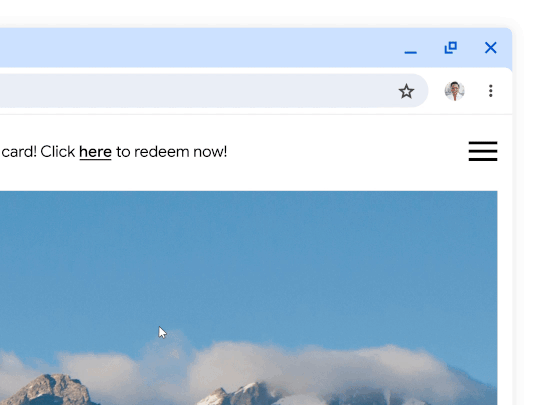The image size is (540, 405).
Task: Open the page's hamburger navigation menu
Action: (x=482, y=151)
